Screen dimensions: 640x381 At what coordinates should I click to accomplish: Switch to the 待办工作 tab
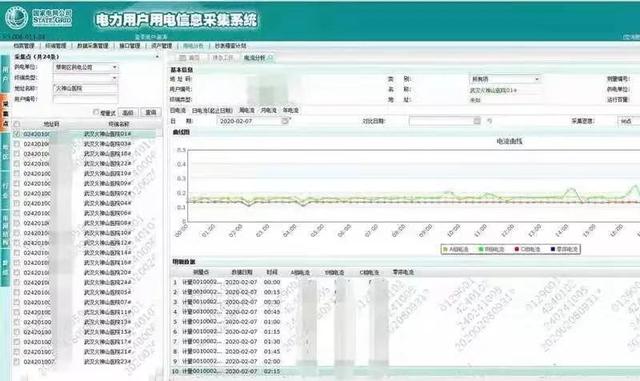223,58
